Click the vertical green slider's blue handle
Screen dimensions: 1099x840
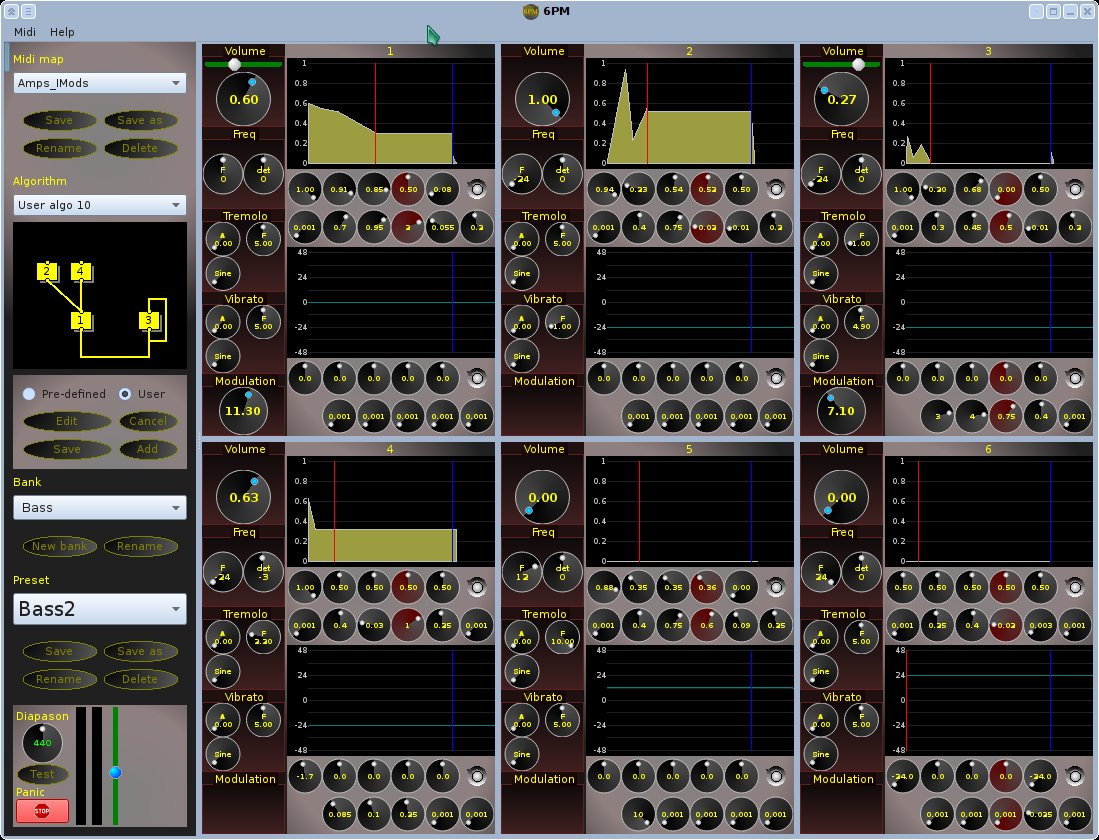116,773
